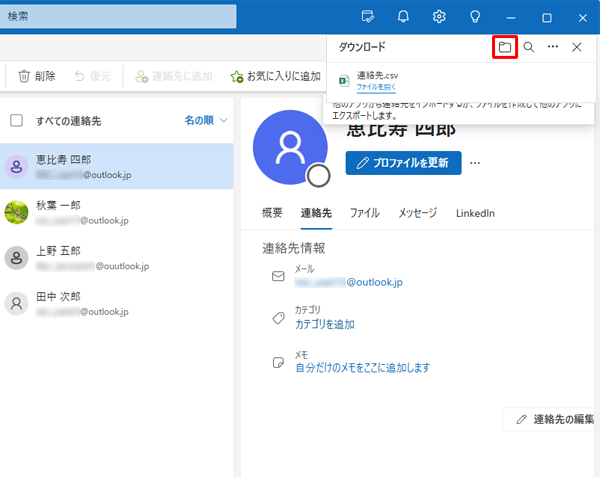Switch to LinkedIn tab
Image resolution: width=600 pixels, height=477 pixels.
point(475,213)
